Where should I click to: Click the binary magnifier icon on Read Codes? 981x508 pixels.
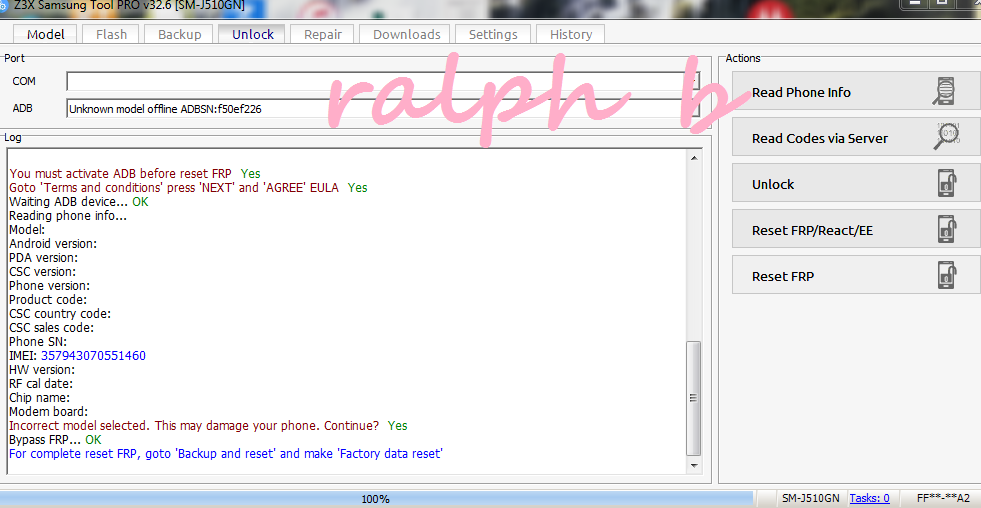click(x=946, y=137)
